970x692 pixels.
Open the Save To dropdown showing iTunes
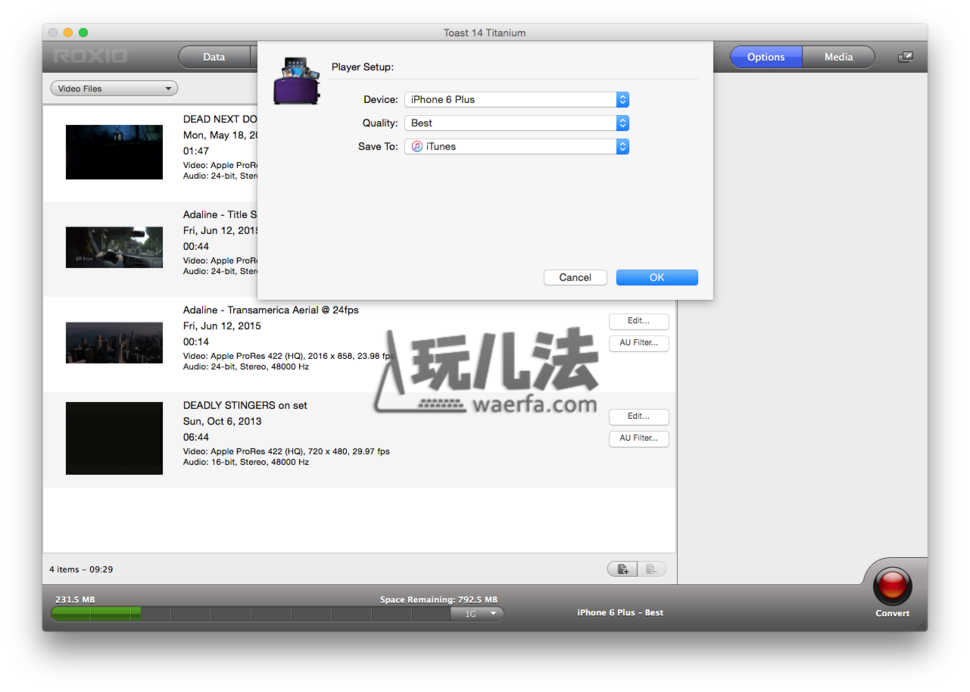click(x=517, y=147)
